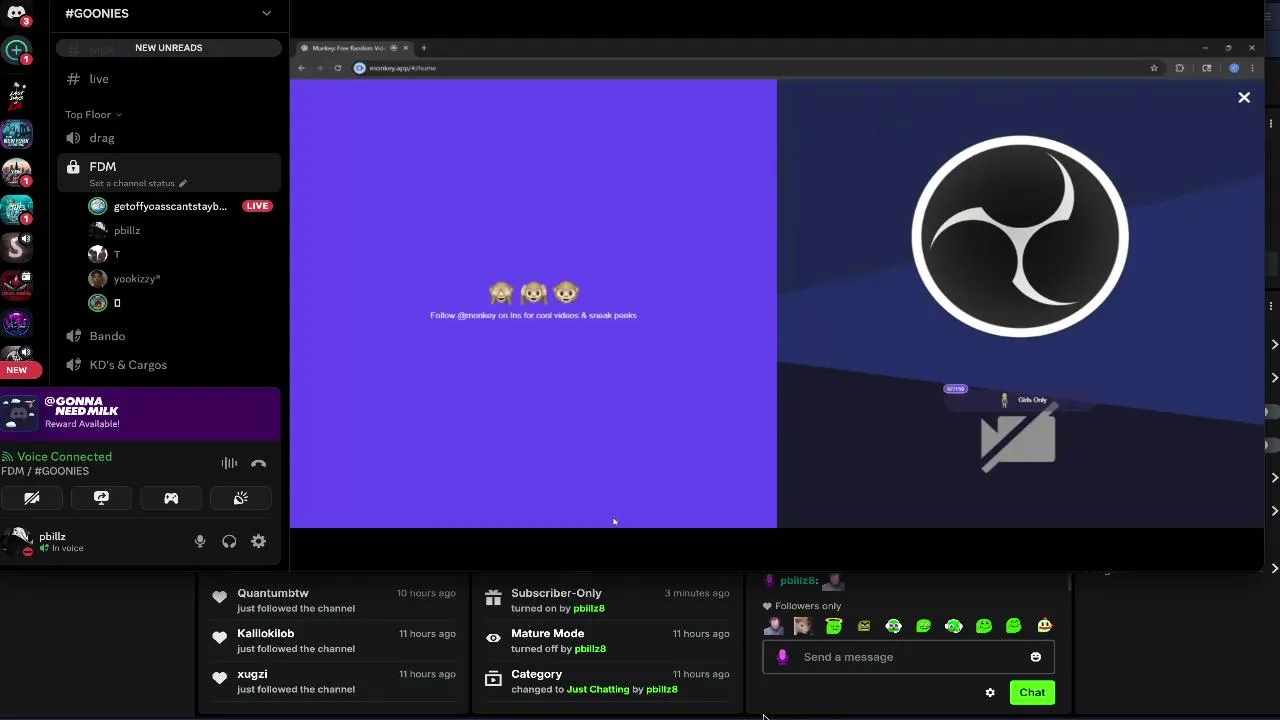Edit channel status pencil icon
This screenshot has width=1280, height=720.
coord(182,184)
